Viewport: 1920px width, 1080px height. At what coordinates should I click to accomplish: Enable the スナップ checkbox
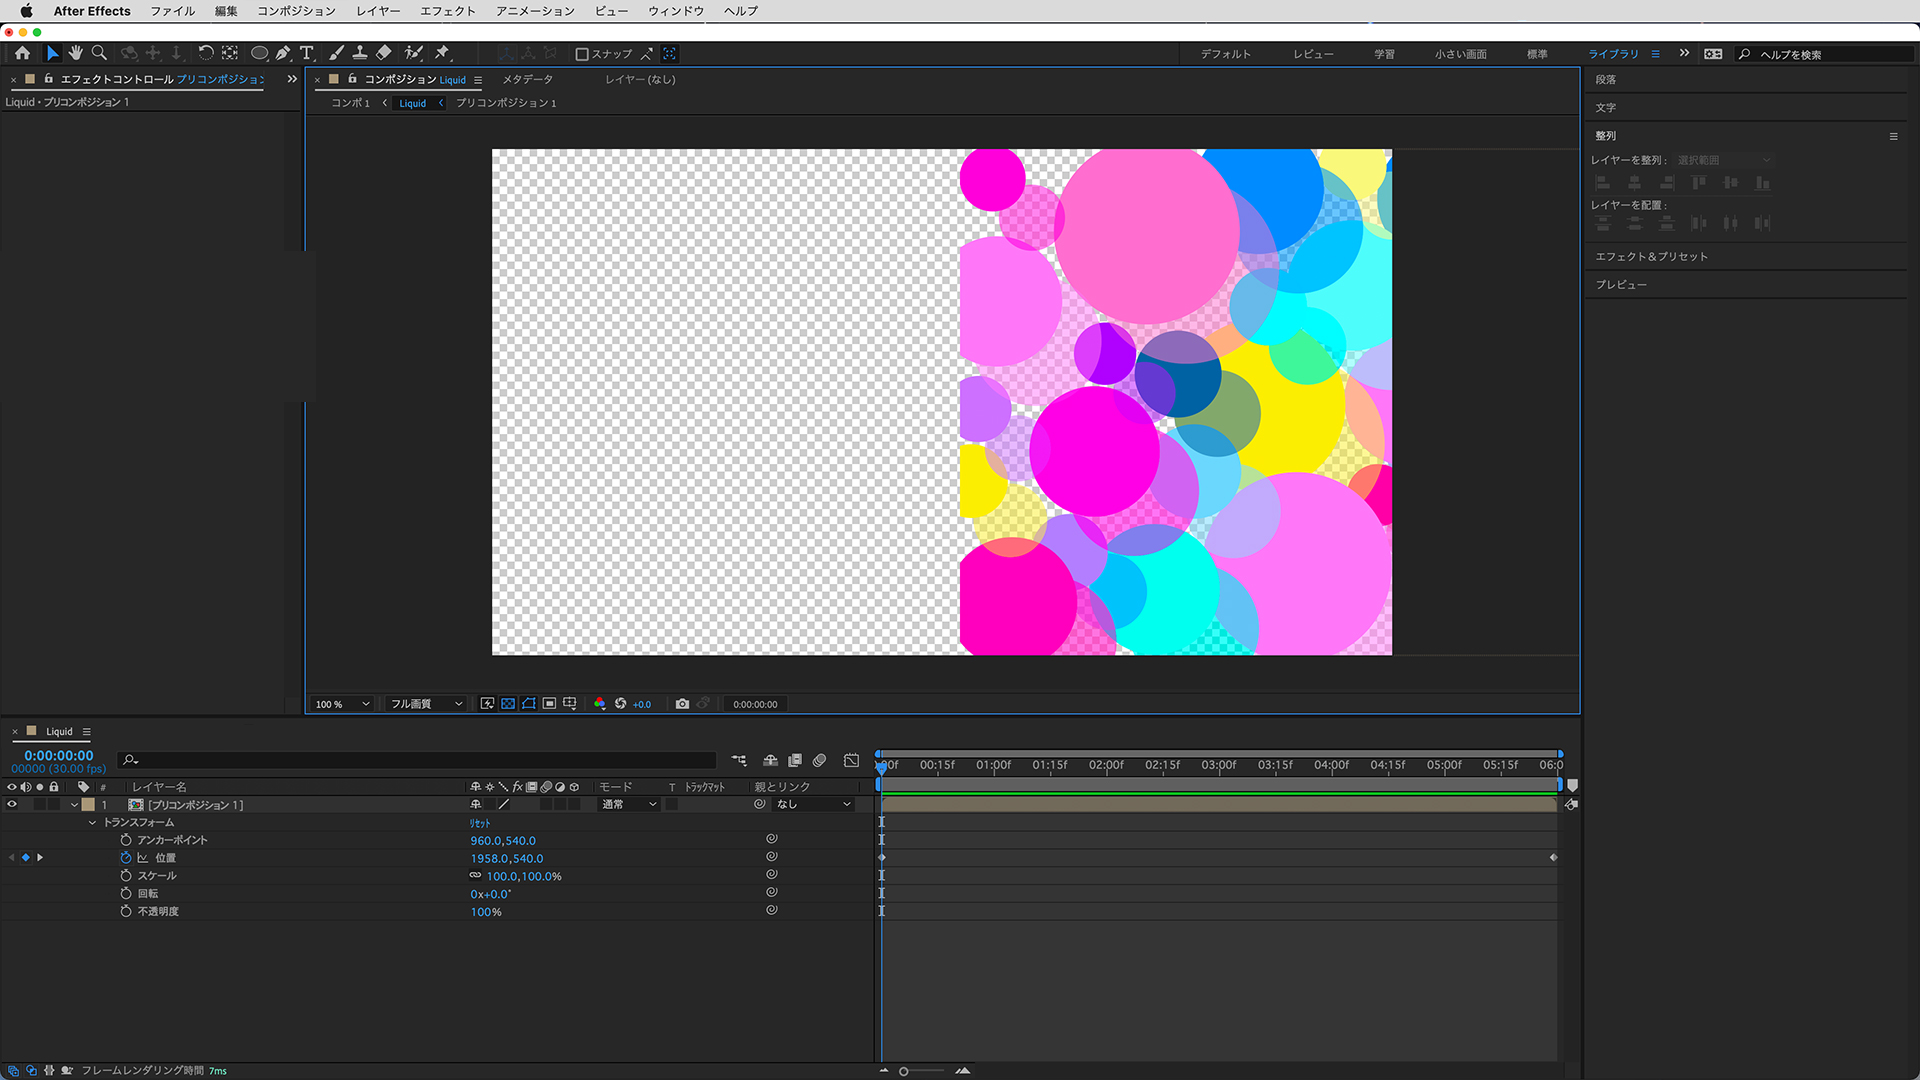click(582, 54)
